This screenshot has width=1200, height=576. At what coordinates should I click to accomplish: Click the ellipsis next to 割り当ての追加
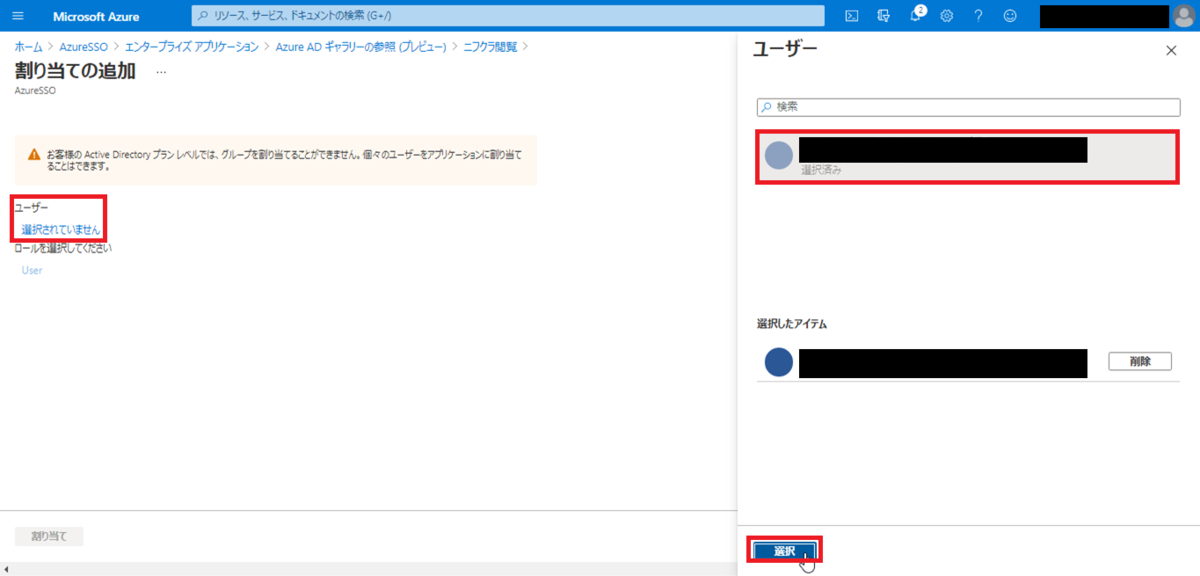click(162, 72)
